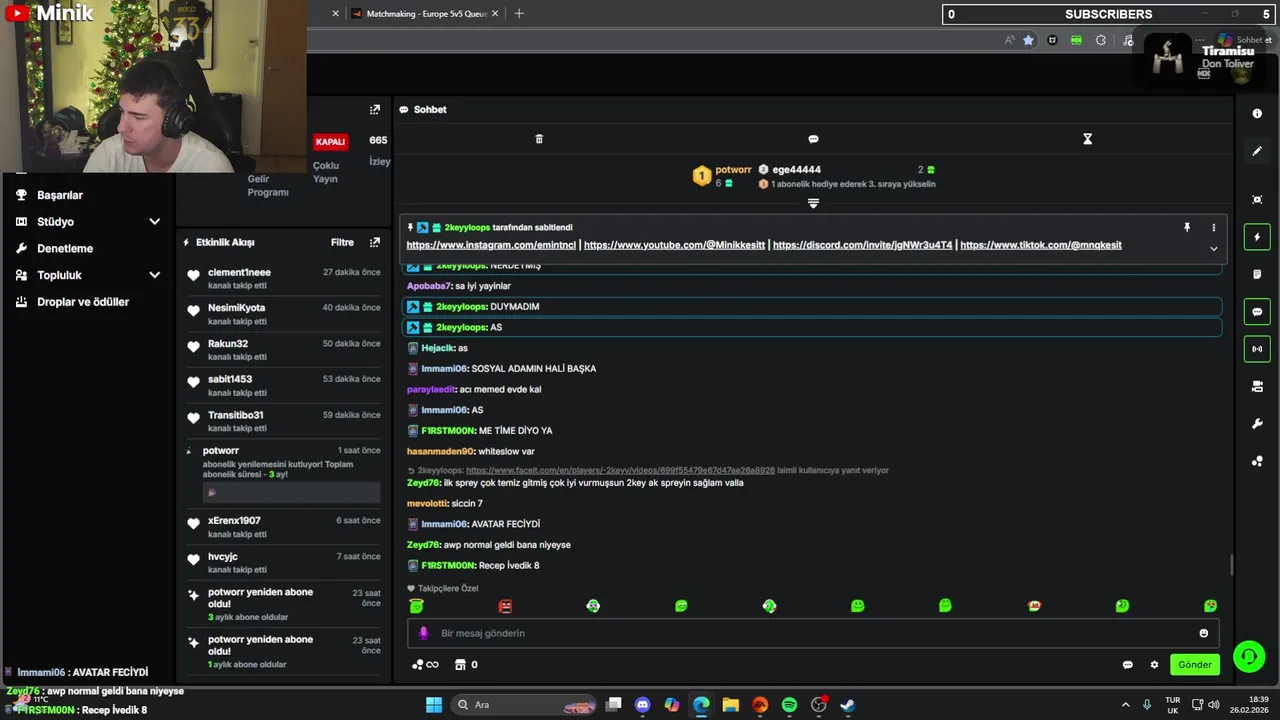
Task: Open the emoji picker in message box
Action: click(x=1204, y=633)
